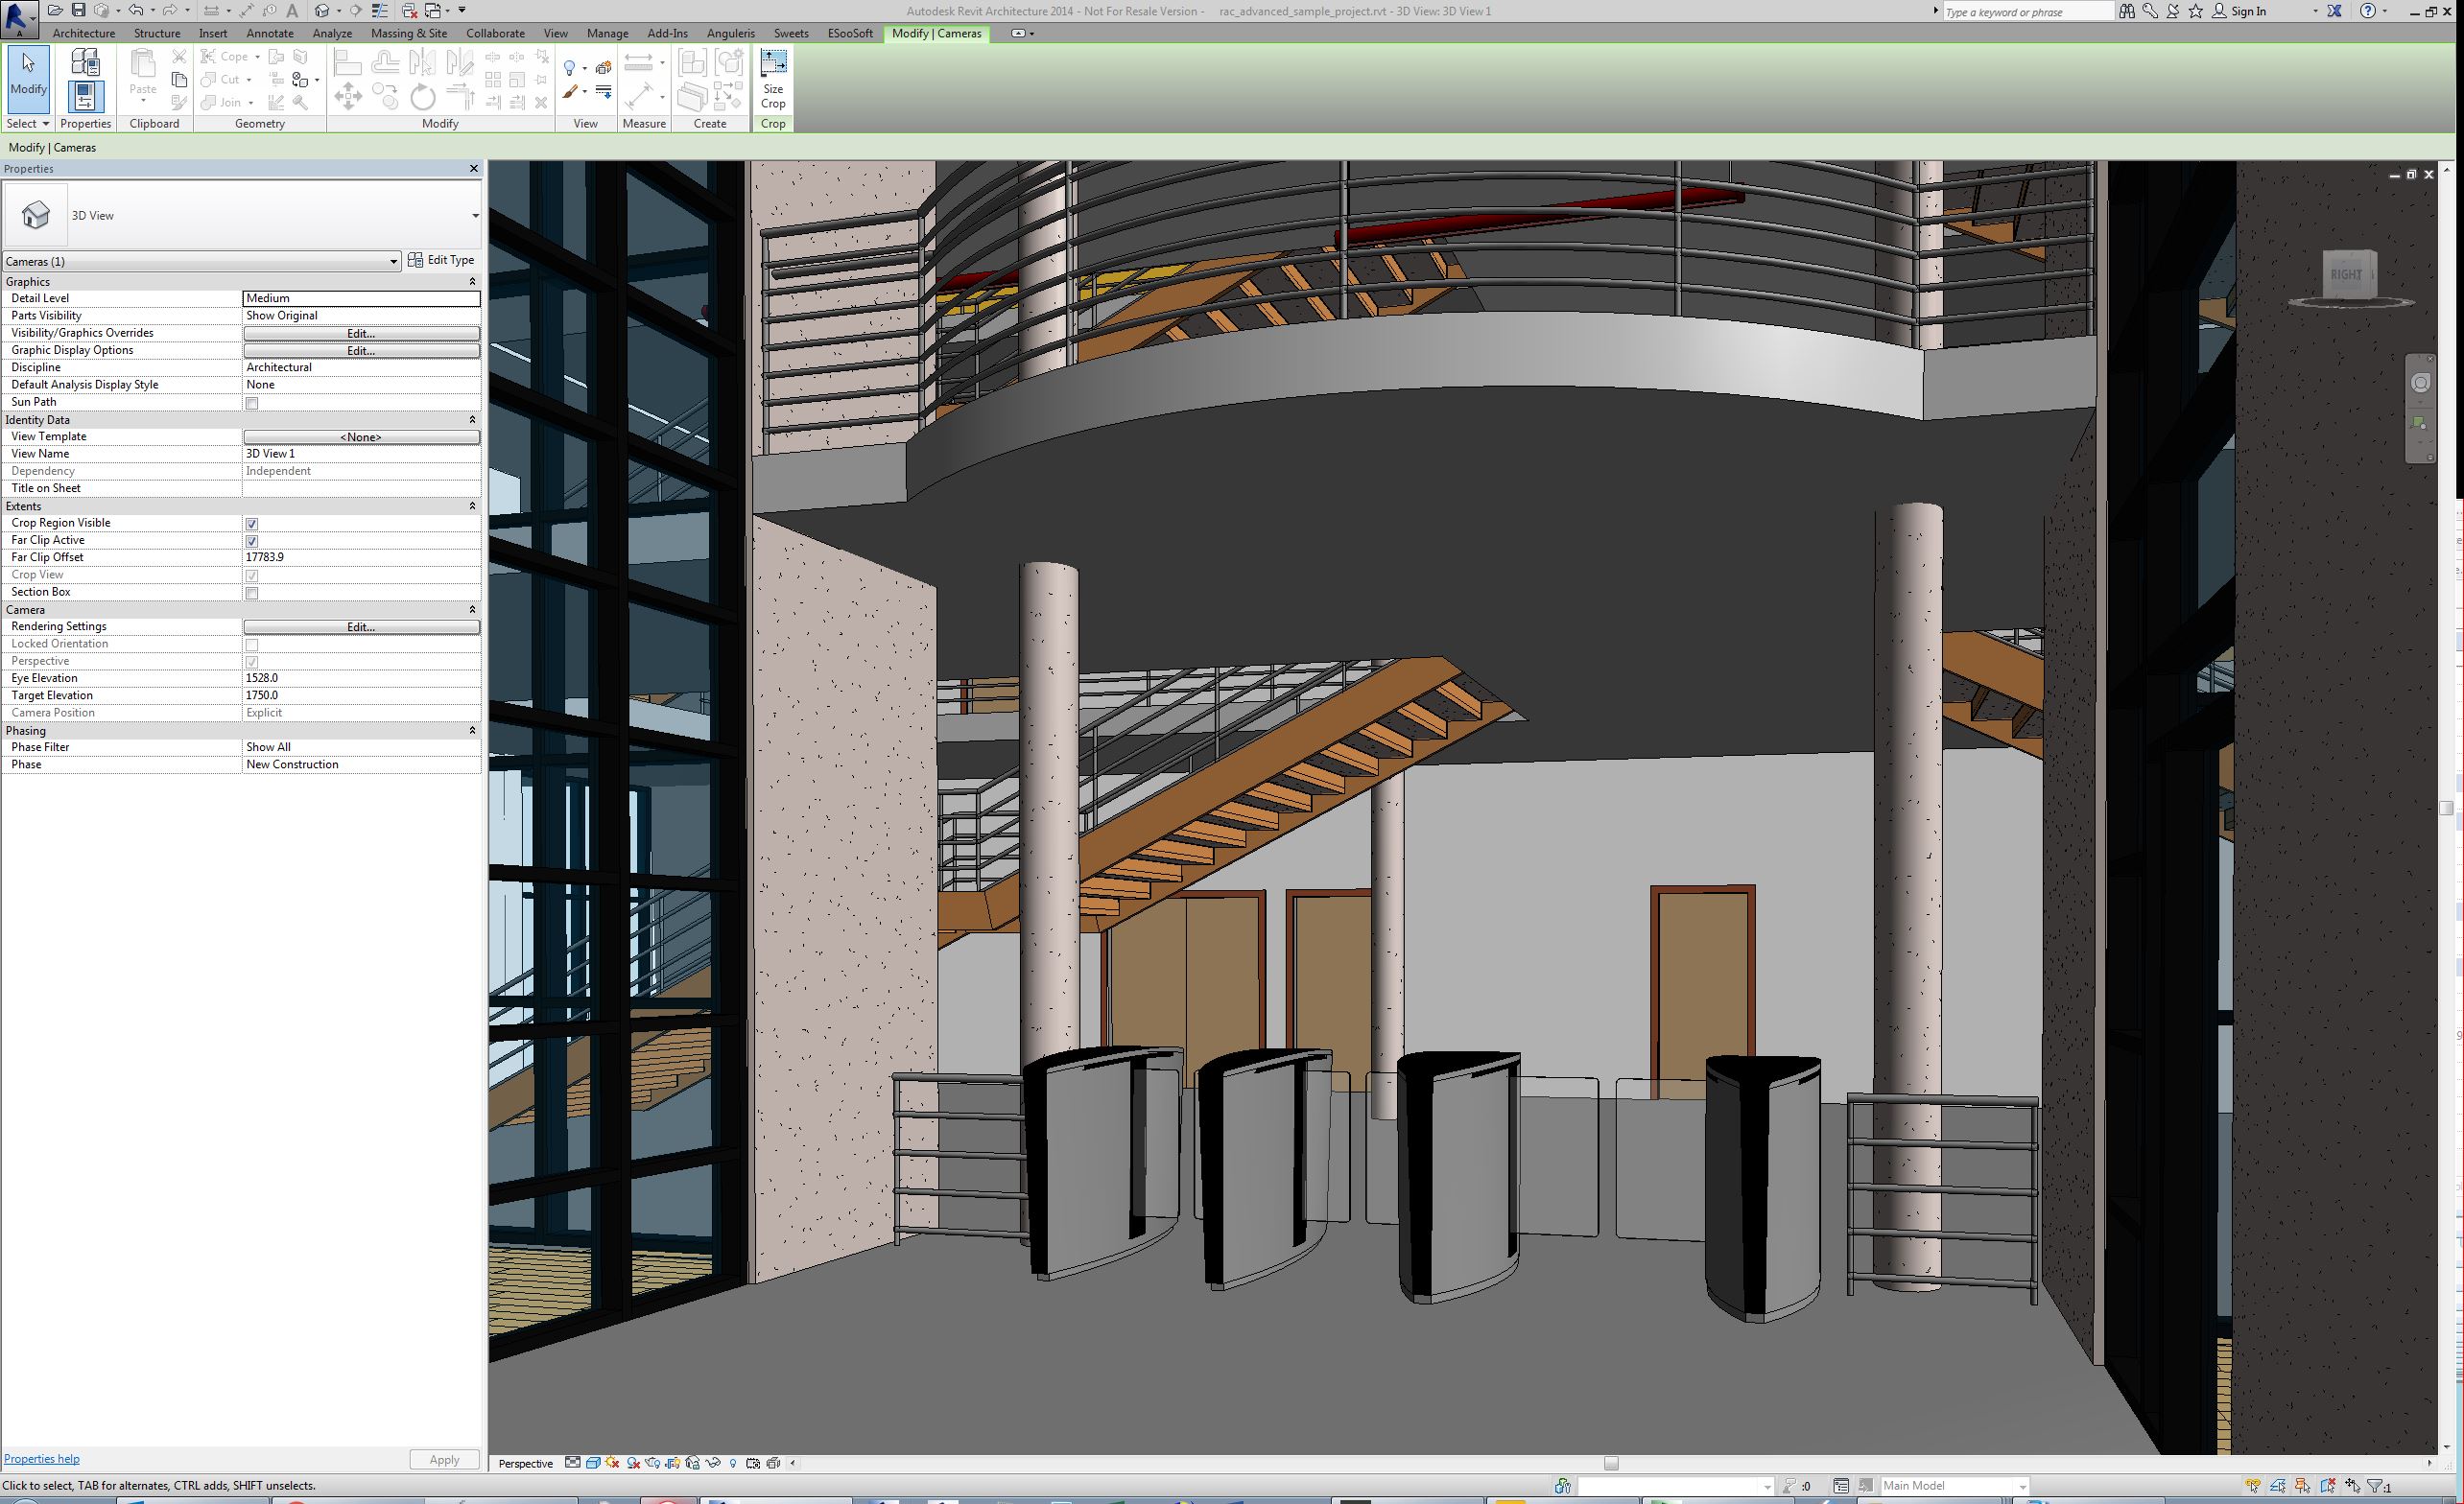Switch to the Massing & Site tab
The height and width of the screenshot is (1504, 2464).
point(408,33)
